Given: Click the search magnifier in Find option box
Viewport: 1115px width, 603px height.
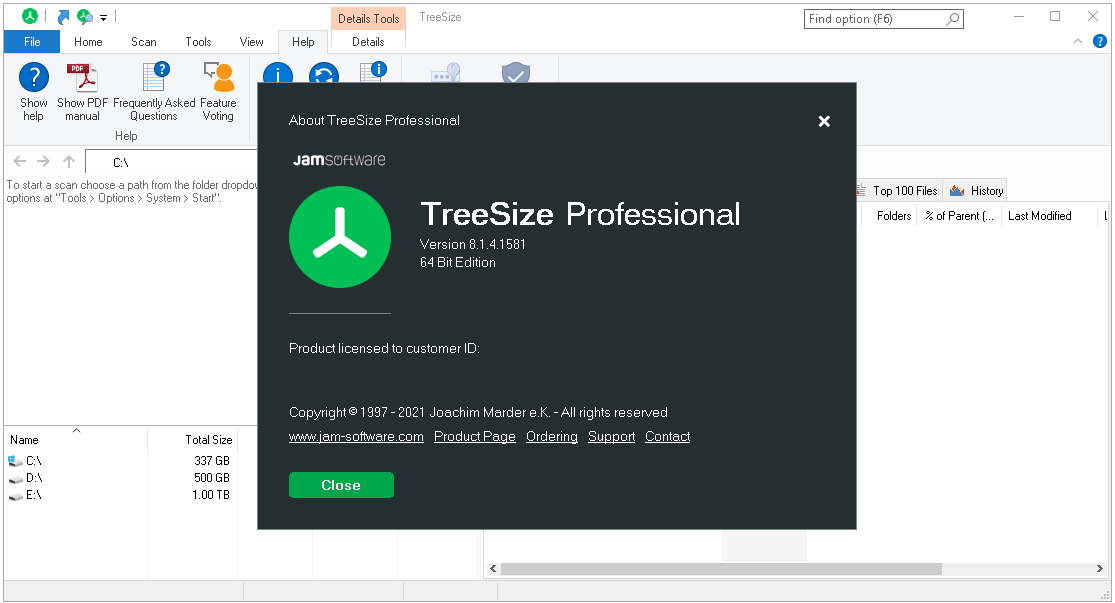Looking at the screenshot, I should click(953, 19).
